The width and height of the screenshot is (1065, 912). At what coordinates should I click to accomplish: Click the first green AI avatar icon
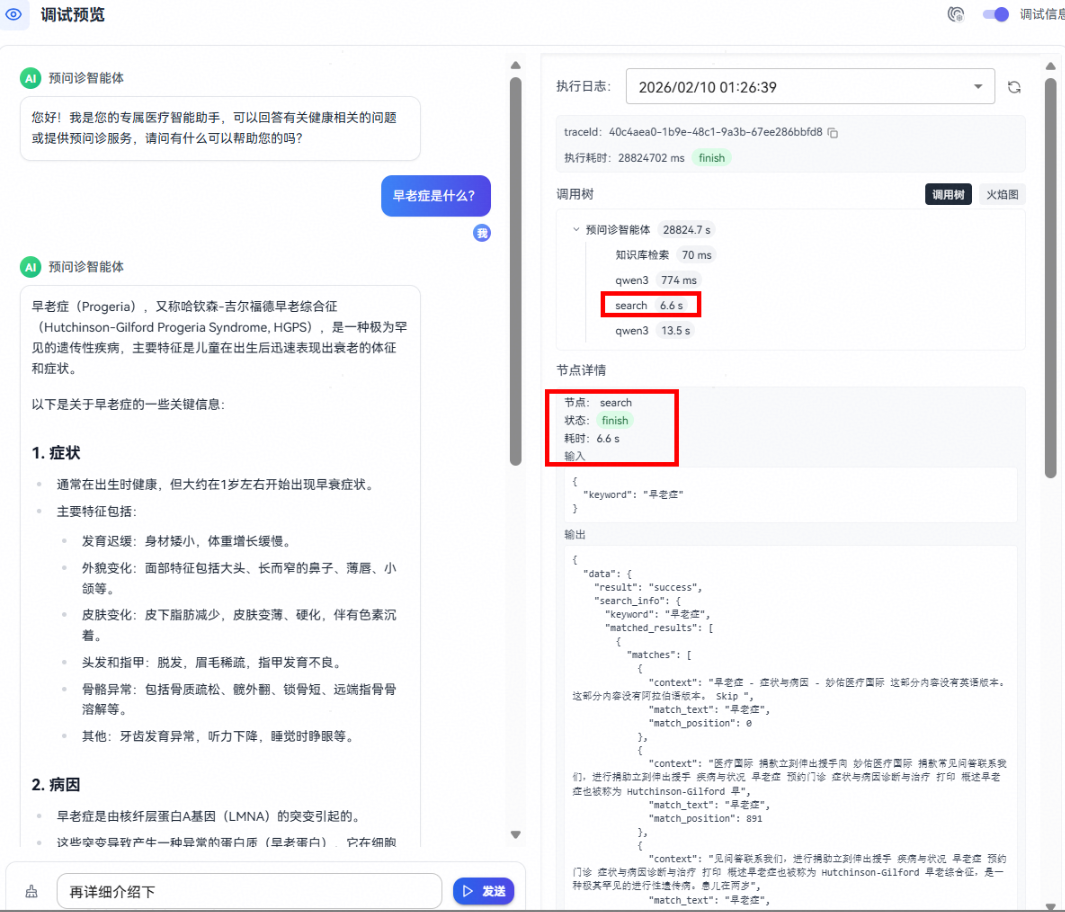point(31,78)
